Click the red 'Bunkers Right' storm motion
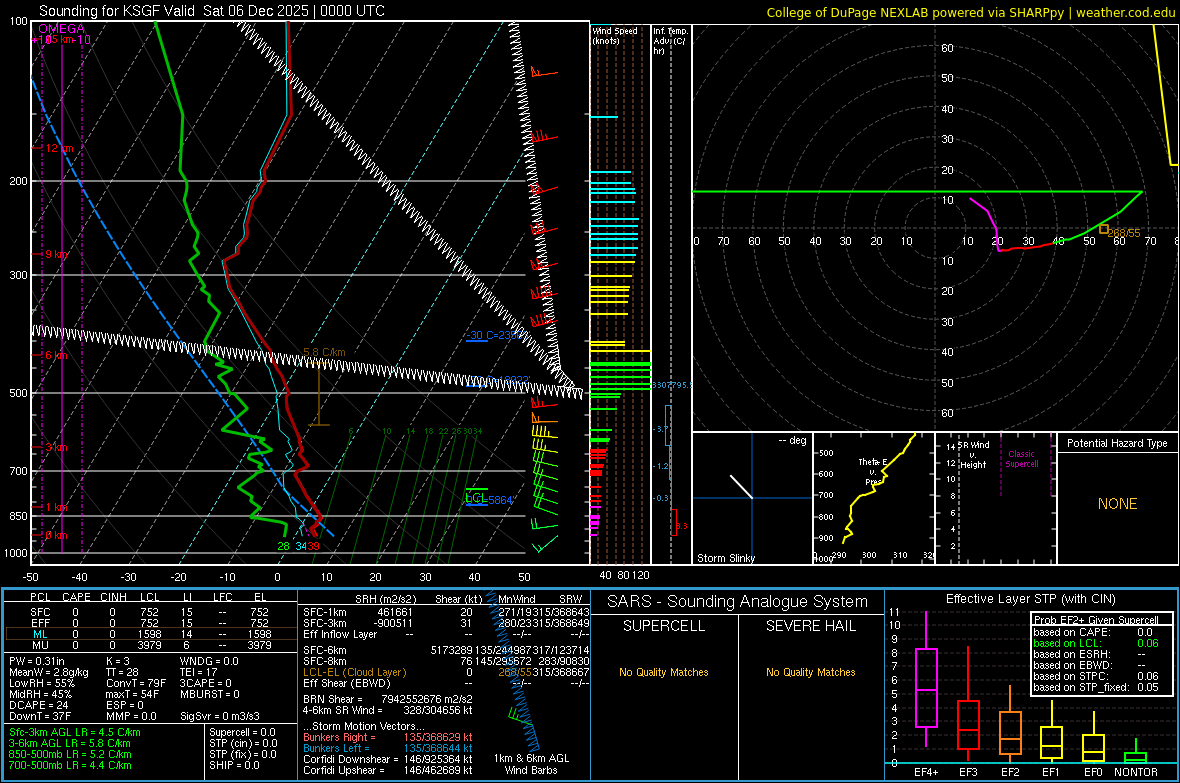 (x=388, y=737)
